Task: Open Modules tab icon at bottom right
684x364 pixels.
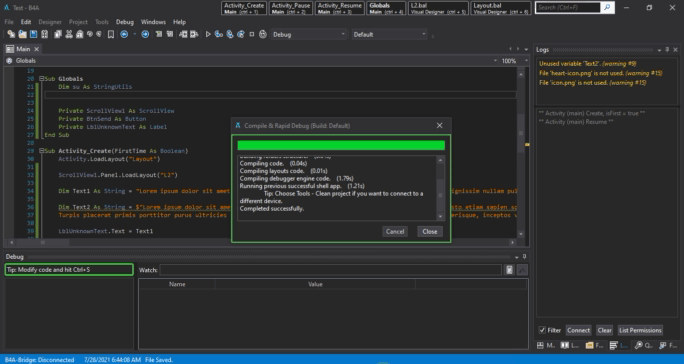Action: (x=540, y=345)
